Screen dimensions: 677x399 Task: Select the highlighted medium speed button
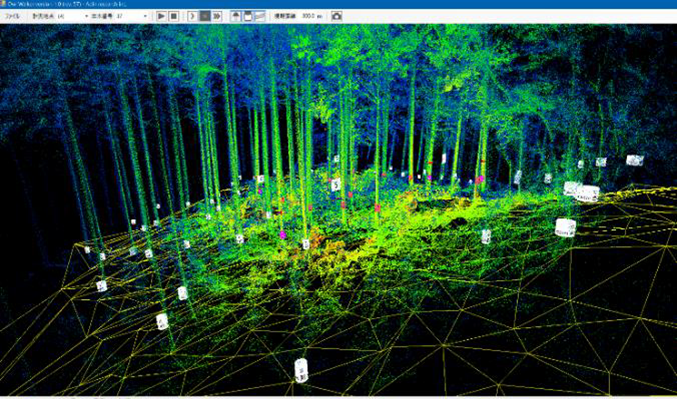point(205,16)
